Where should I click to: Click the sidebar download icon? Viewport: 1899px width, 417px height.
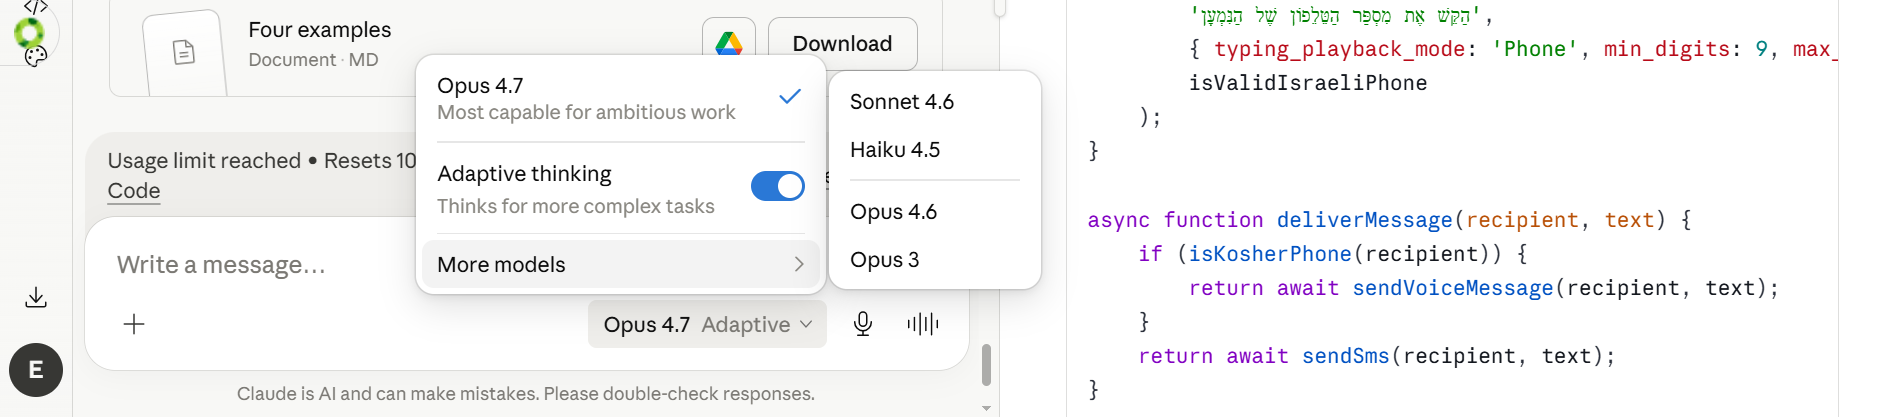(x=36, y=297)
